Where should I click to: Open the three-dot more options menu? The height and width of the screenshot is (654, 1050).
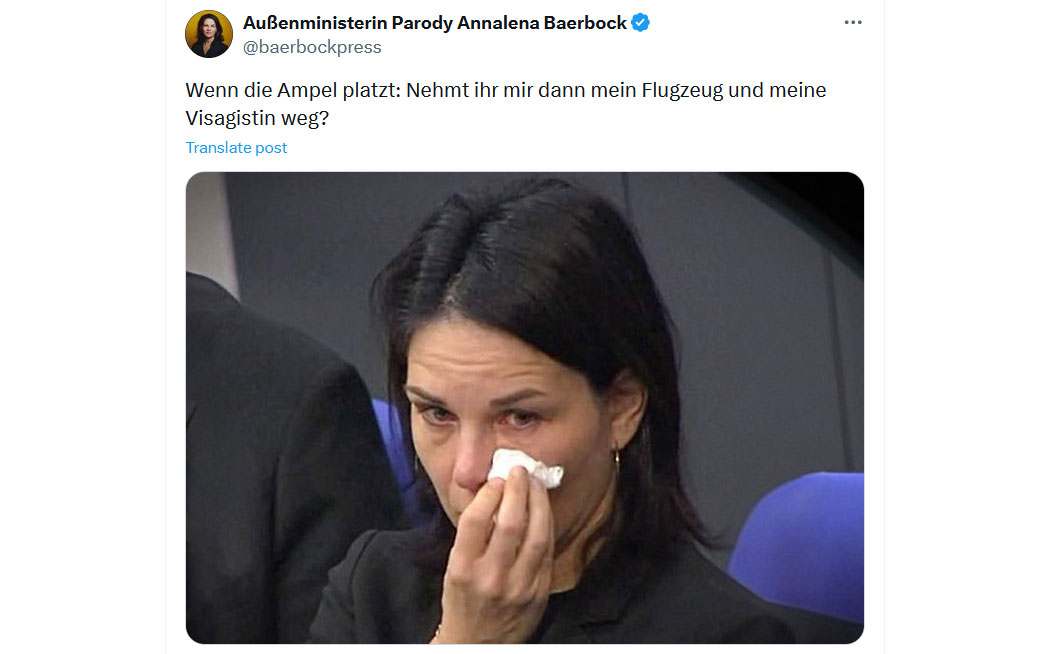pos(852,23)
